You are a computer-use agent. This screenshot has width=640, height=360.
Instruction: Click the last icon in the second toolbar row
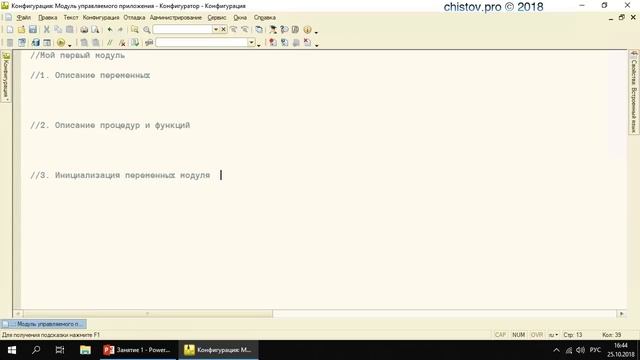pos(307,42)
